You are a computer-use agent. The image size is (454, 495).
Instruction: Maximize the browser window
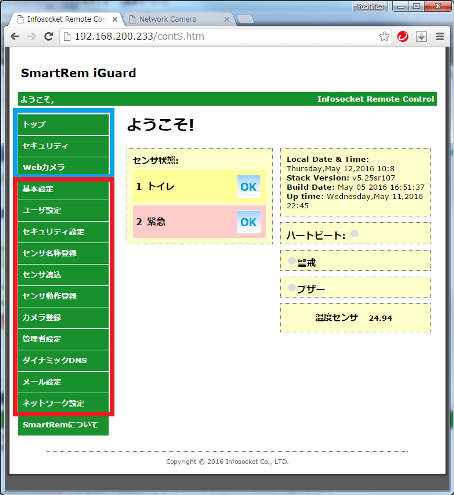click(x=417, y=6)
